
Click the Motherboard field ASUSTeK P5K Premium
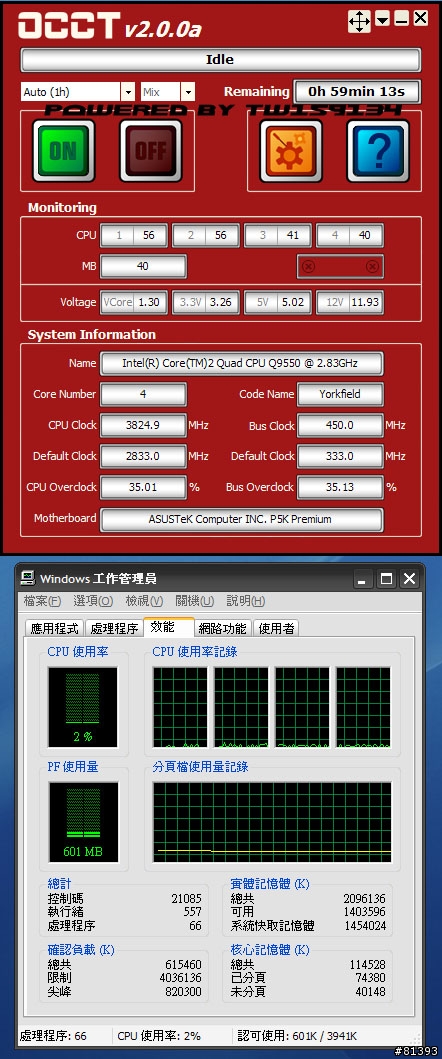(x=242, y=519)
